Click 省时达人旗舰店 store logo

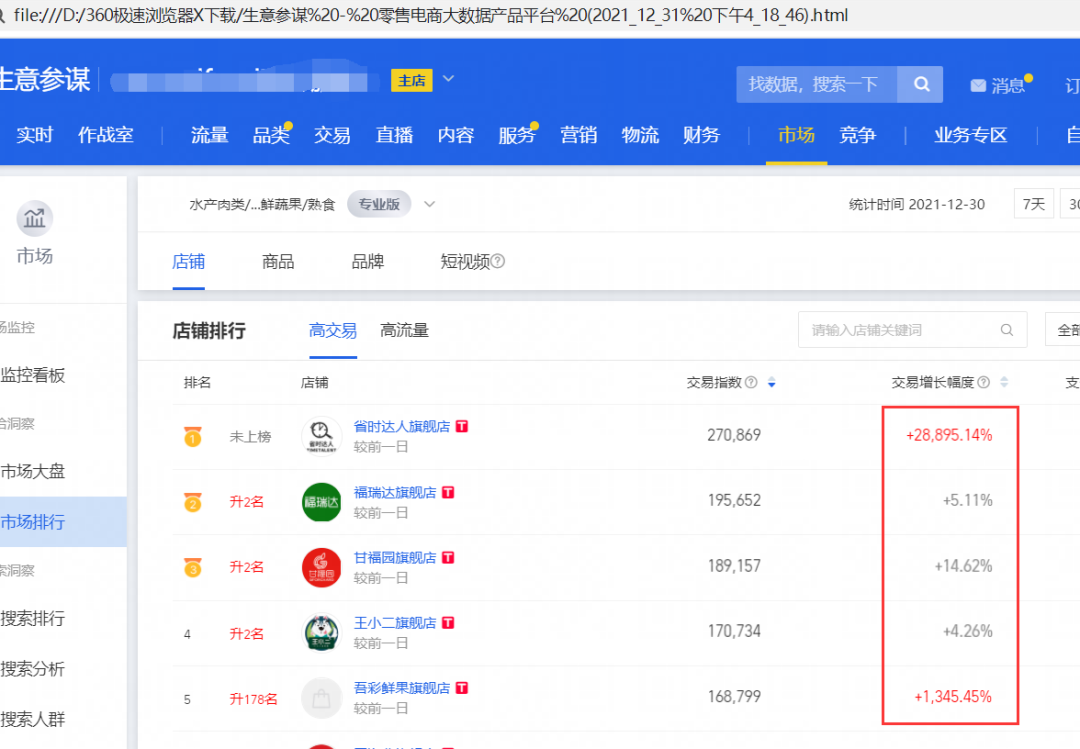322,435
